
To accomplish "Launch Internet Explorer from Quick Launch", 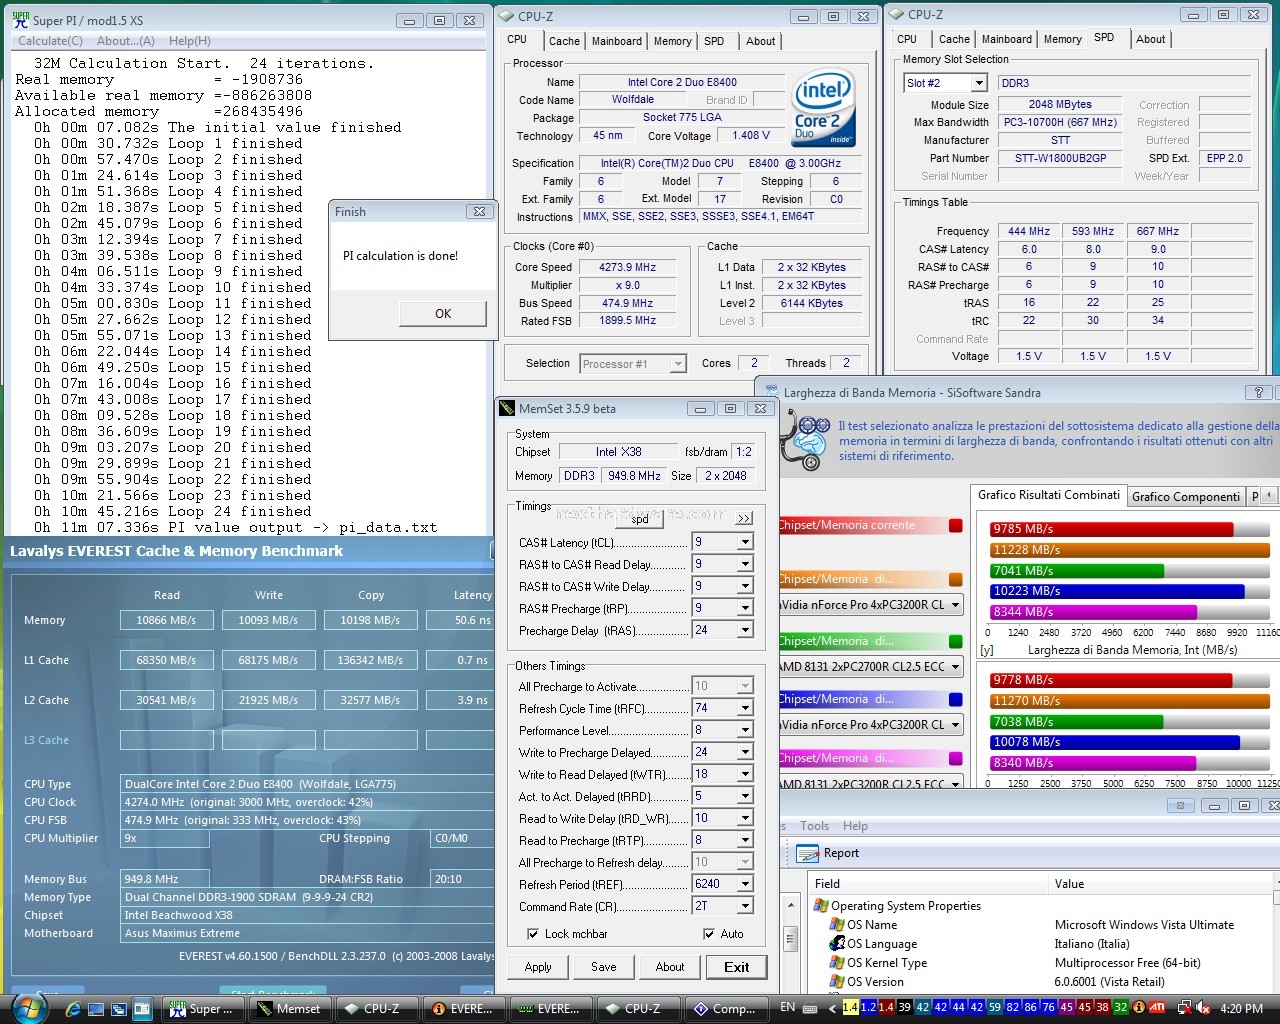I will click(x=75, y=1009).
